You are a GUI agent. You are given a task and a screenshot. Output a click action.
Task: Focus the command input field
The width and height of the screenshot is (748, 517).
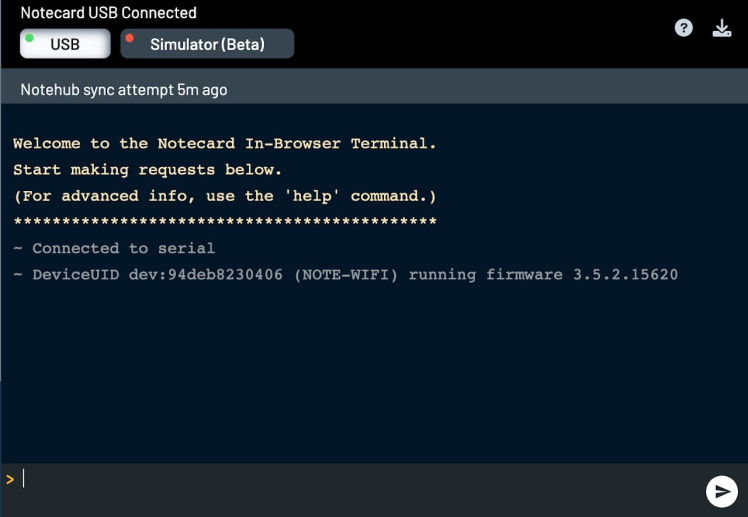[360, 480]
